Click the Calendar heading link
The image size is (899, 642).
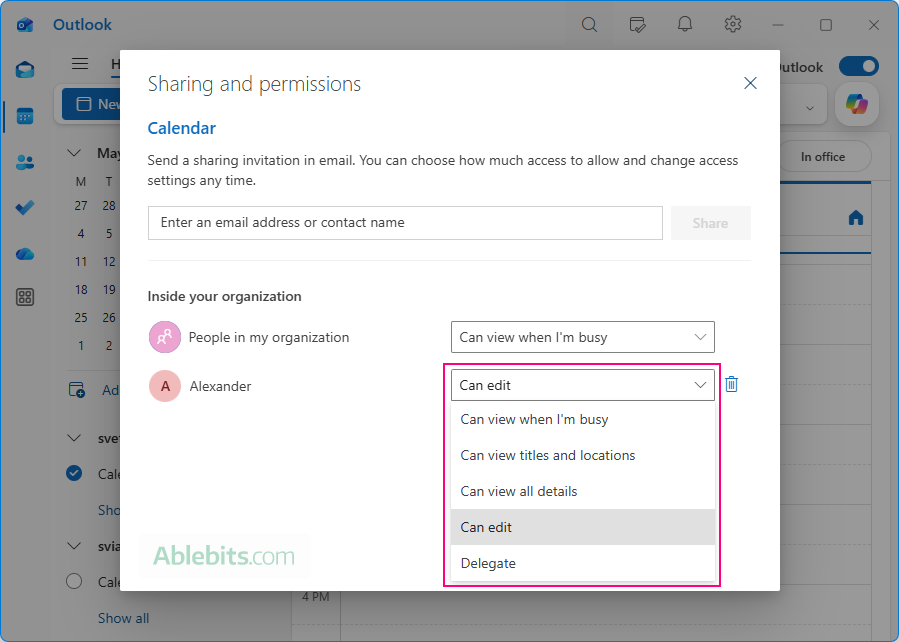181,128
